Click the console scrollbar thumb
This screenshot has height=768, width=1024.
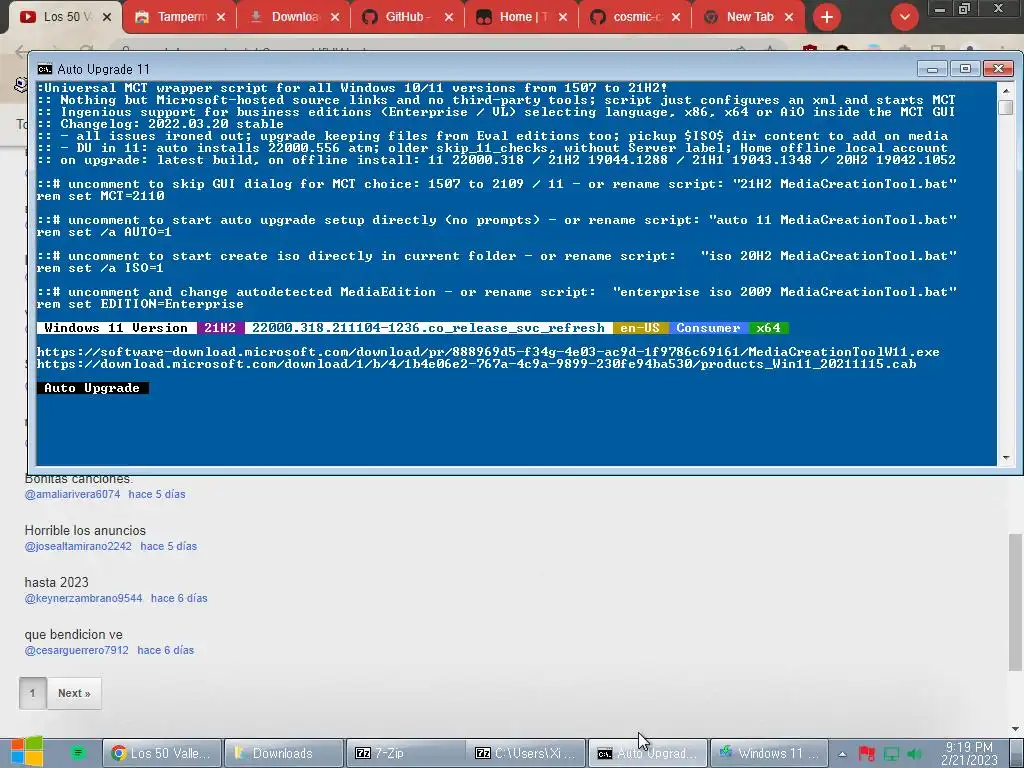[1006, 107]
